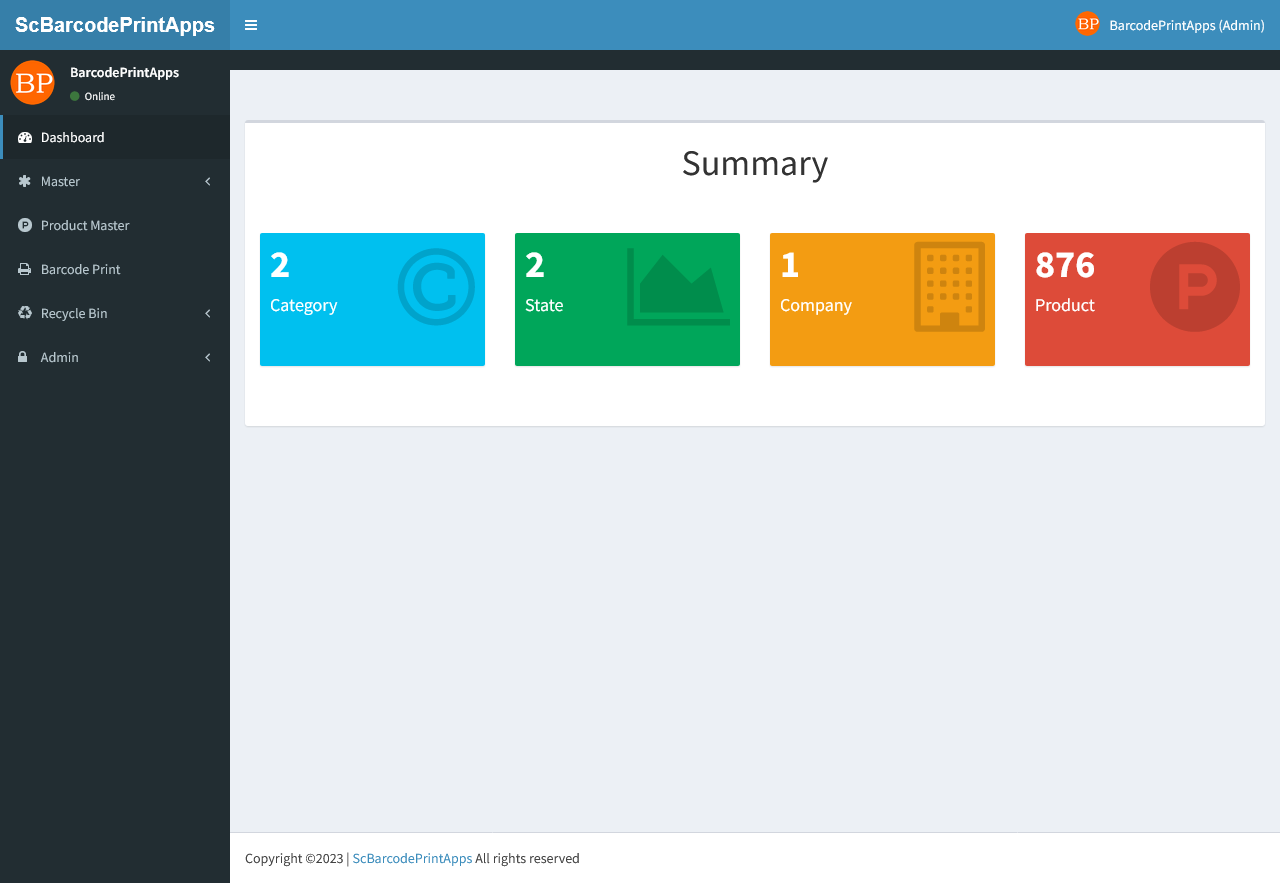Click the Barcode Print printer icon
Screen dimensions: 1280x883
click(25, 270)
